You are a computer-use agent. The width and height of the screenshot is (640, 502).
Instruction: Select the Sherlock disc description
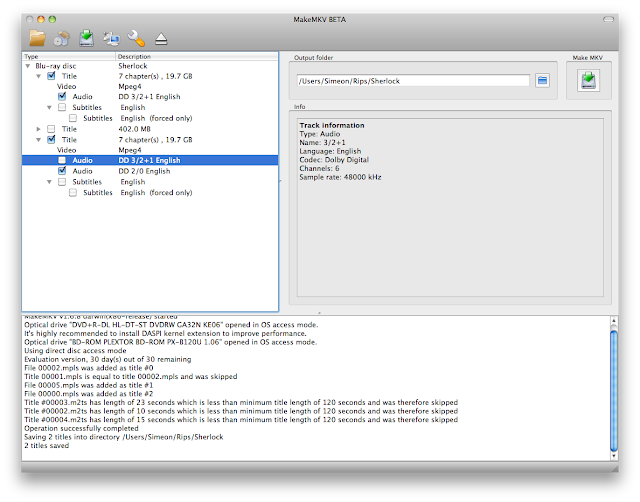[x=133, y=66]
